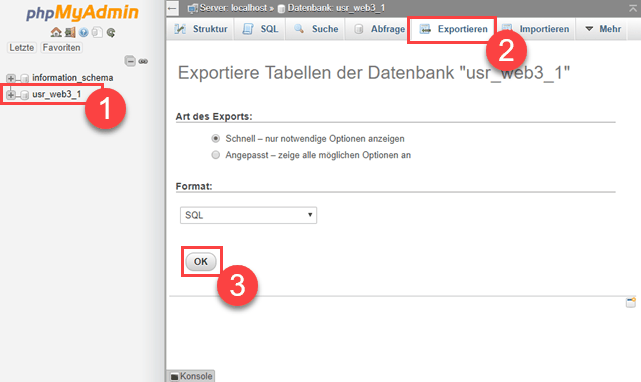This screenshot has height=382, width=641.
Task: Click the 'Angepasst – zeige alle möglichen Optionen an' label
Action: (318, 155)
